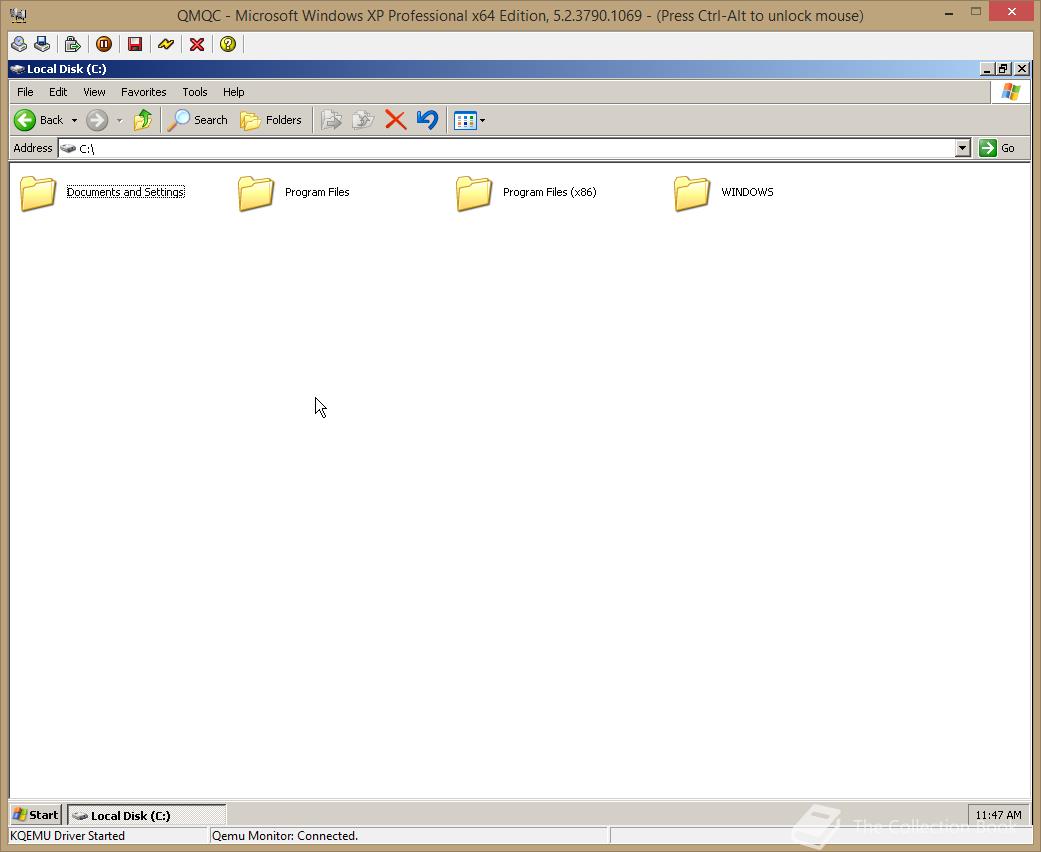Image resolution: width=1041 pixels, height=852 pixels.
Task: Click the red X stop icon in QMQC toolbar
Action: [197, 44]
